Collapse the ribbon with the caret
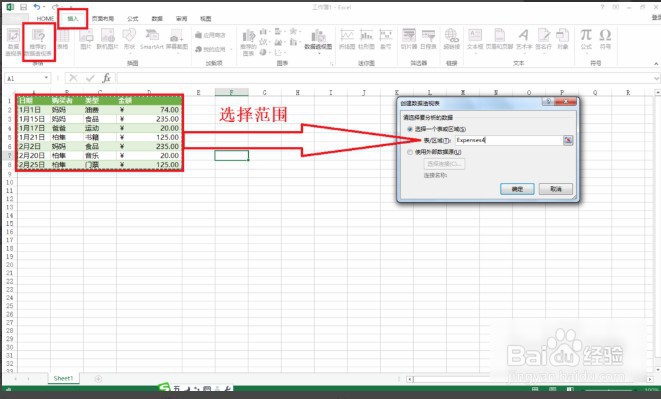Image resolution: width=661 pixels, height=399 pixels. pos(656,64)
